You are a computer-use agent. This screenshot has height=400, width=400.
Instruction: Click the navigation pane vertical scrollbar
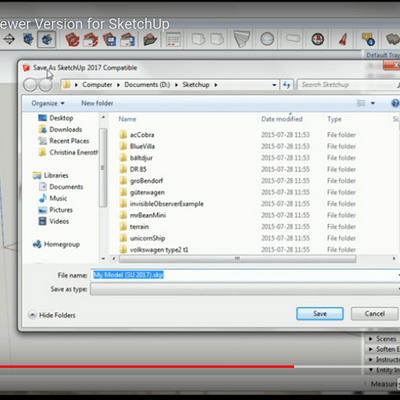(x=103, y=168)
